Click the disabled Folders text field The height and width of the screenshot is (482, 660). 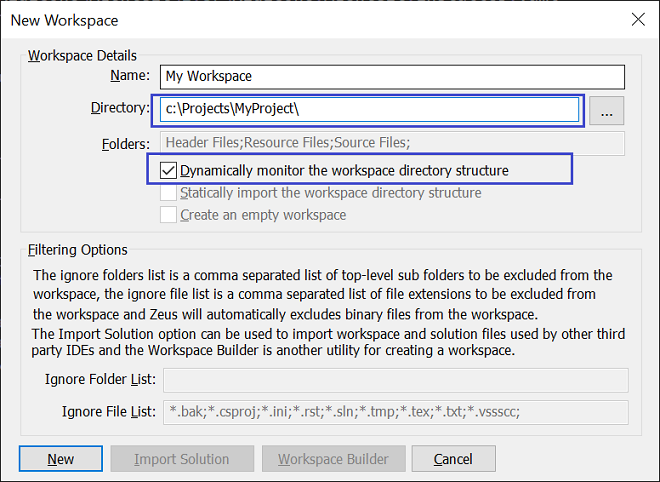pos(392,143)
